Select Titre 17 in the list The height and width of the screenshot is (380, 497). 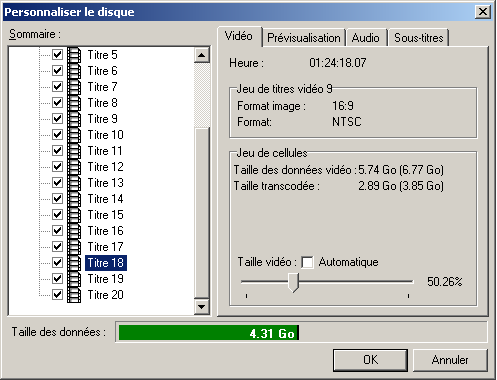click(x=106, y=247)
